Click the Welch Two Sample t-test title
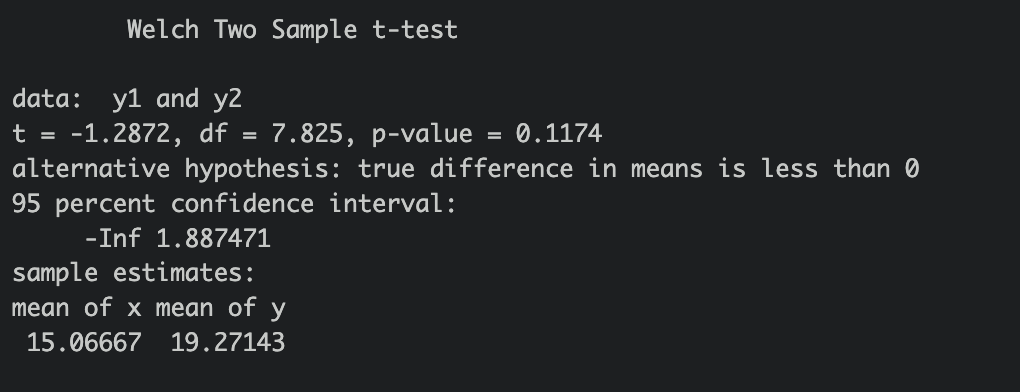The image size is (1020, 392). (293, 30)
